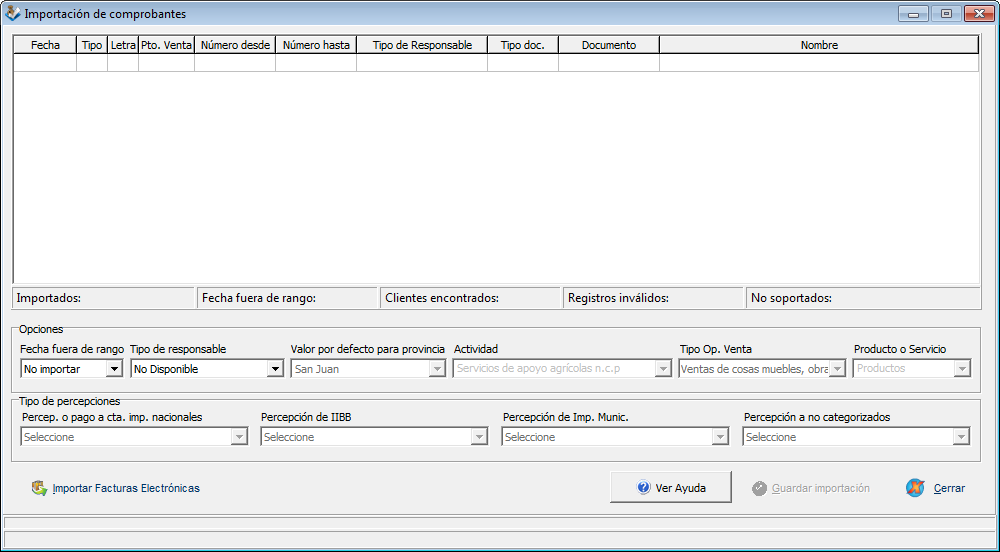The image size is (1000, 552).
Task: Expand the Percepción a no categorizados dropdown
Action: point(961,437)
